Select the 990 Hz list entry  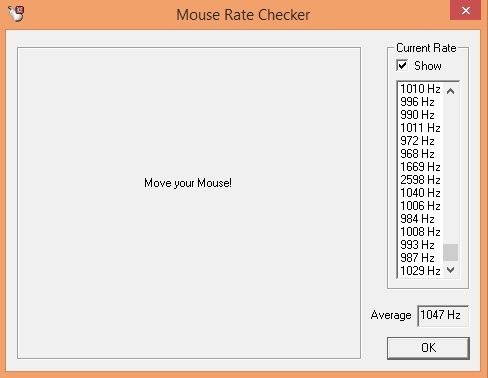coord(420,115)
